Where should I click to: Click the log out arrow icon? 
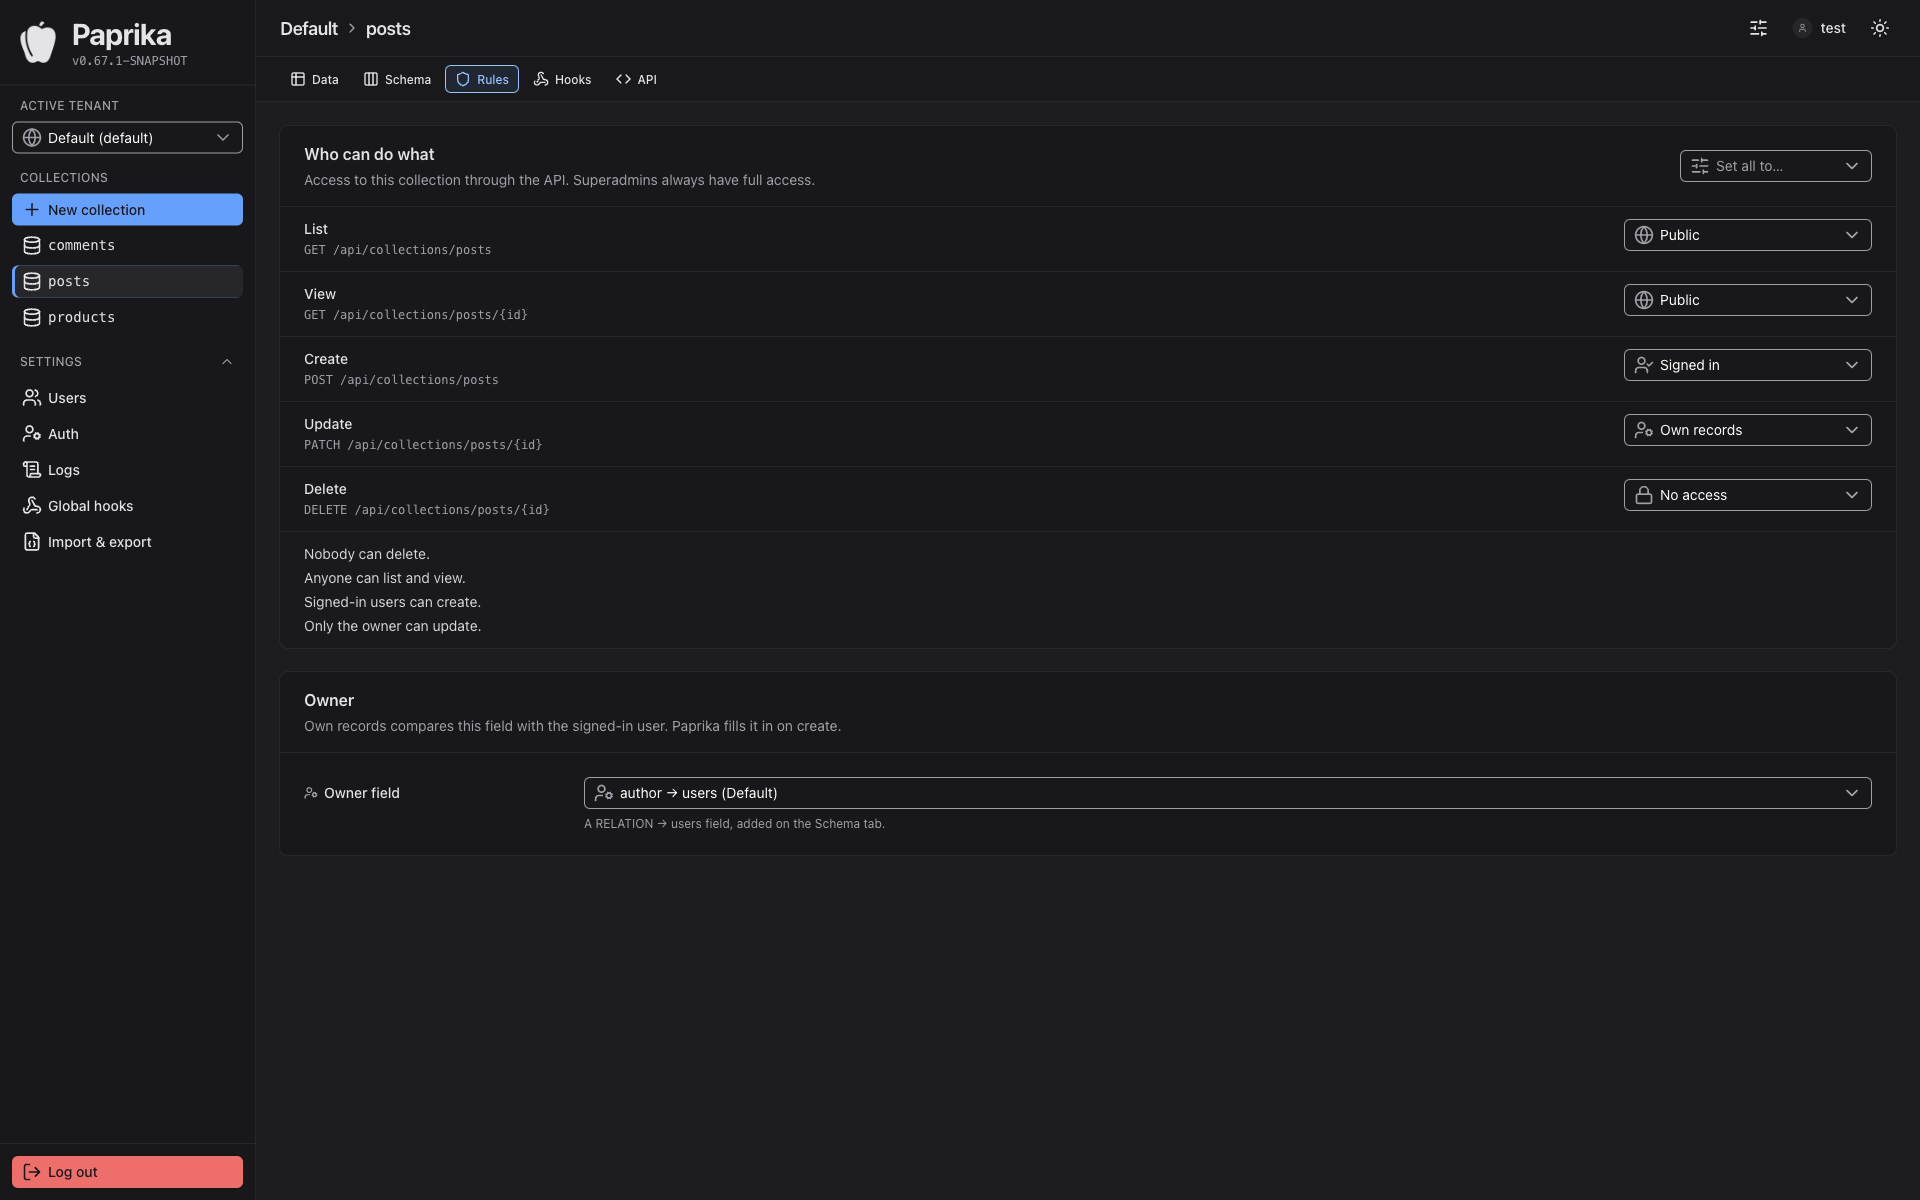point(32,1172)
